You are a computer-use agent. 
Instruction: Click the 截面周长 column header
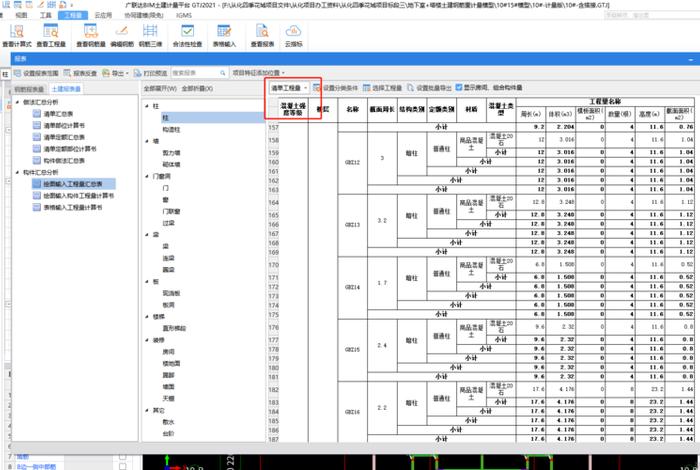pos(382,109)
